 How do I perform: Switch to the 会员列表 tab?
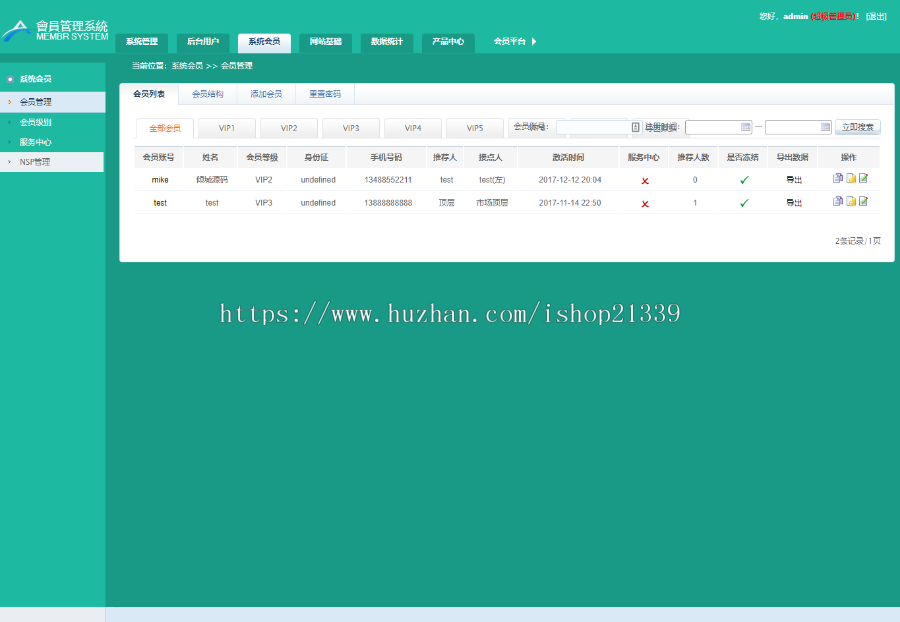point(149,94)
